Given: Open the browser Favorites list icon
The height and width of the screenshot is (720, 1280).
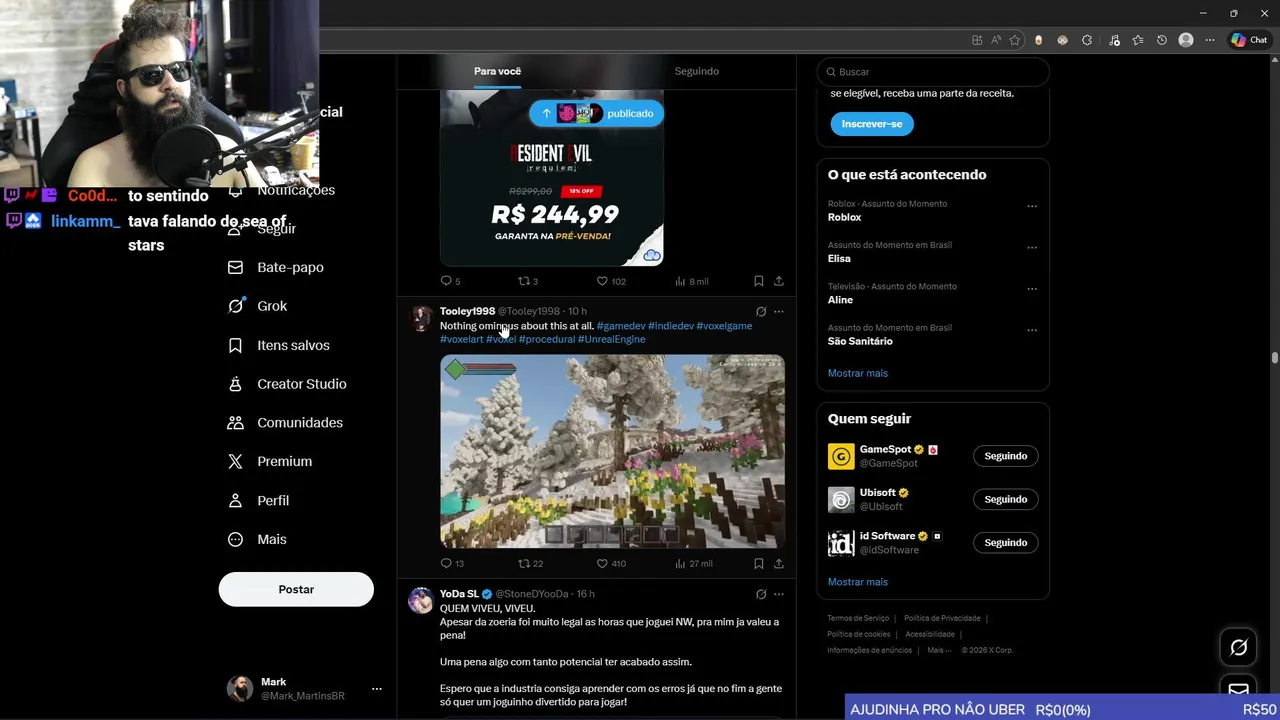Looking at the screenshot, I should tap(1138, 40).
